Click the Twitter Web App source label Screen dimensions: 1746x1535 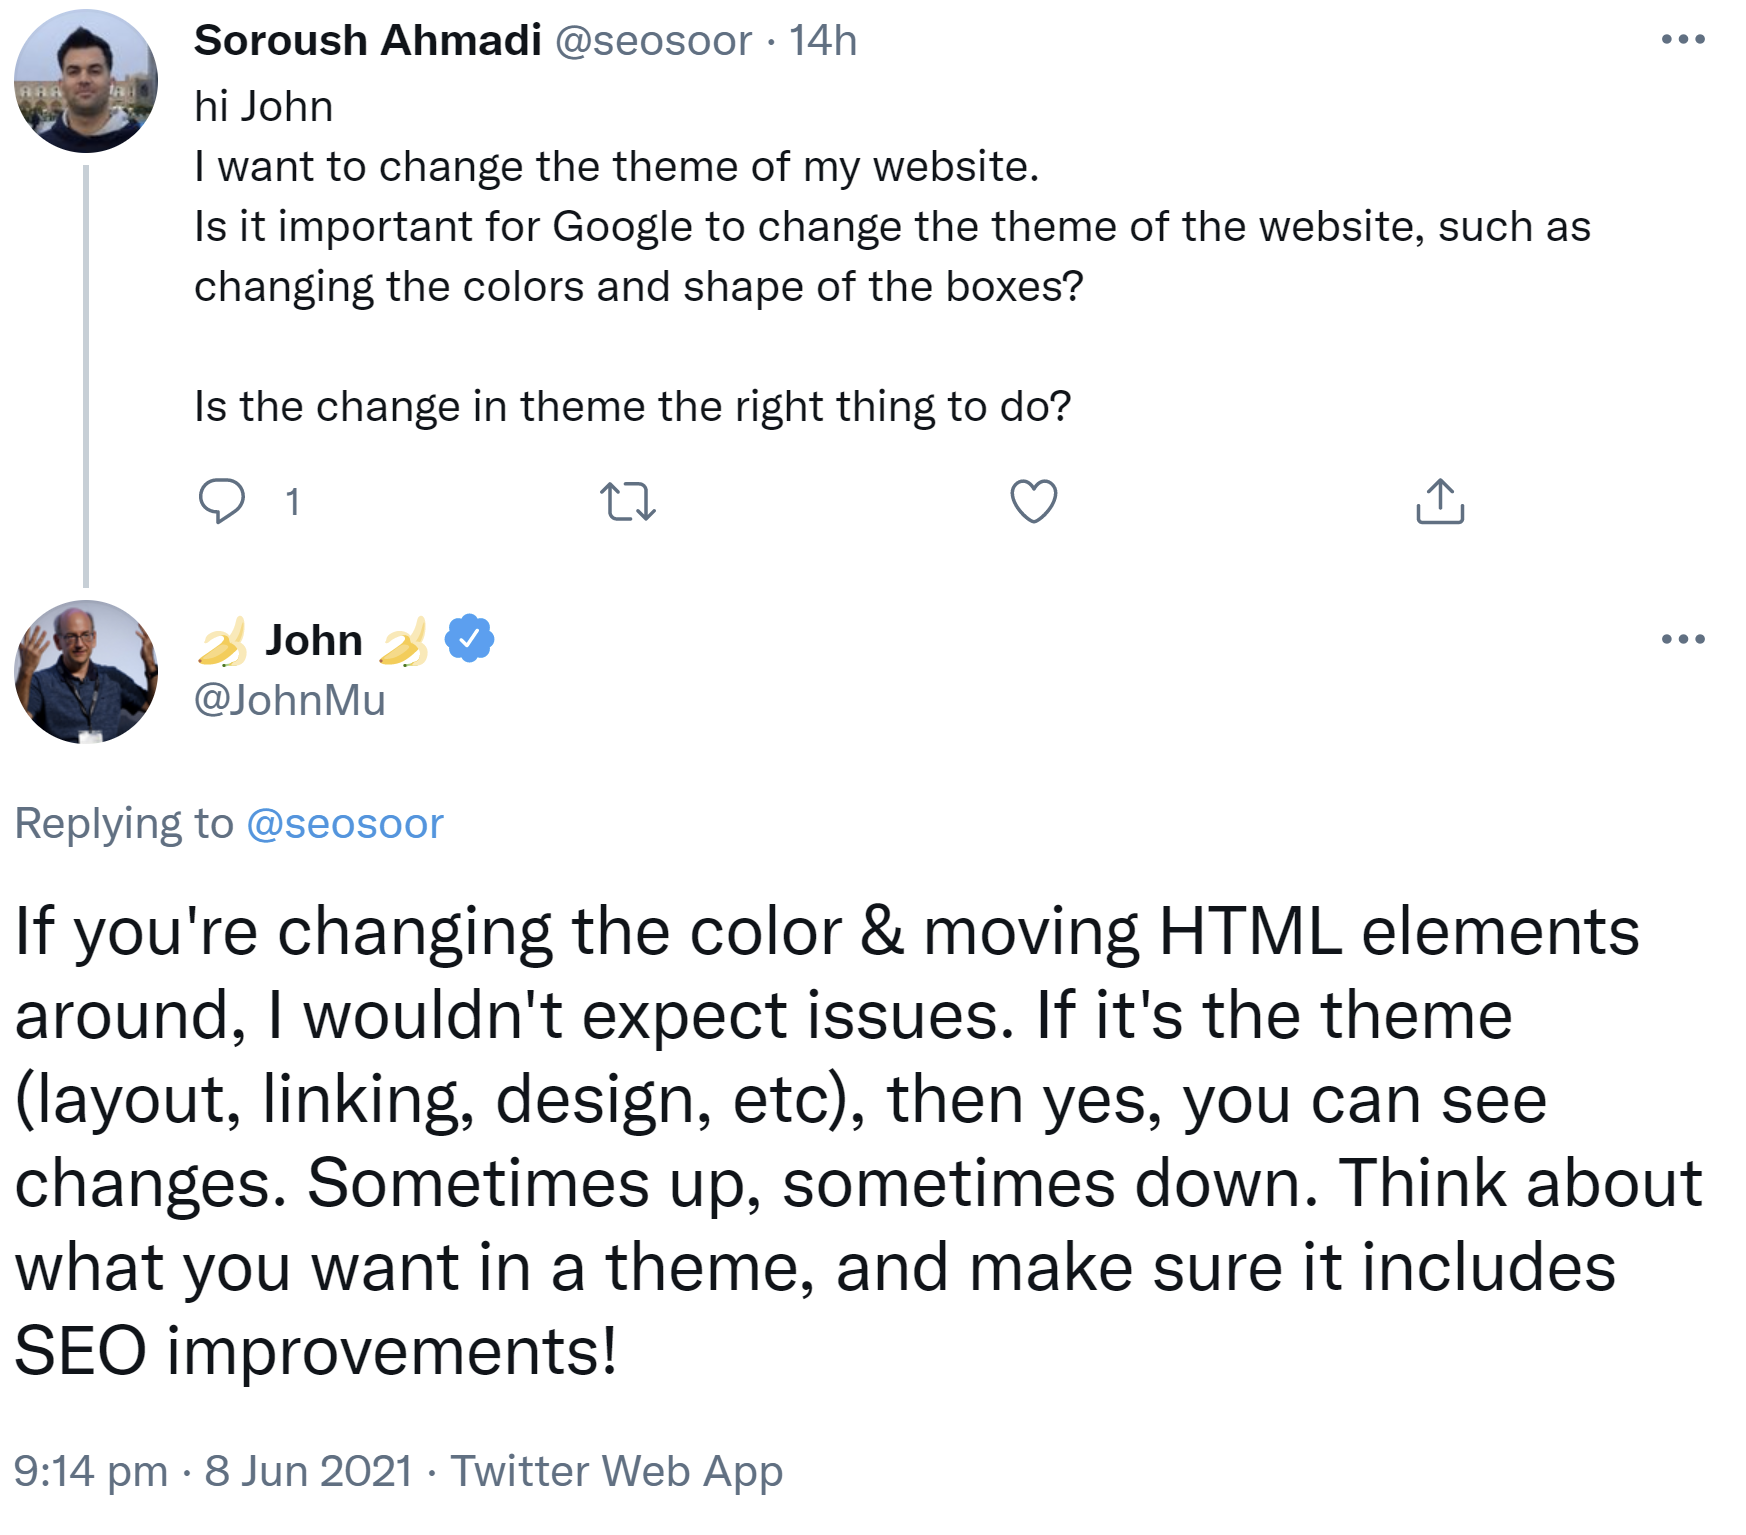(x=616, y=1471)
